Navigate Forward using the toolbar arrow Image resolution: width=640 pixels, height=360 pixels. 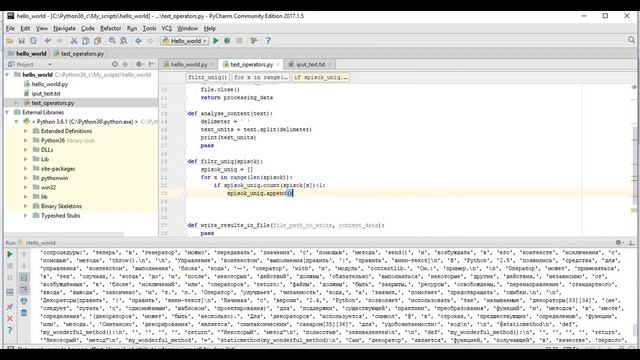150,41
